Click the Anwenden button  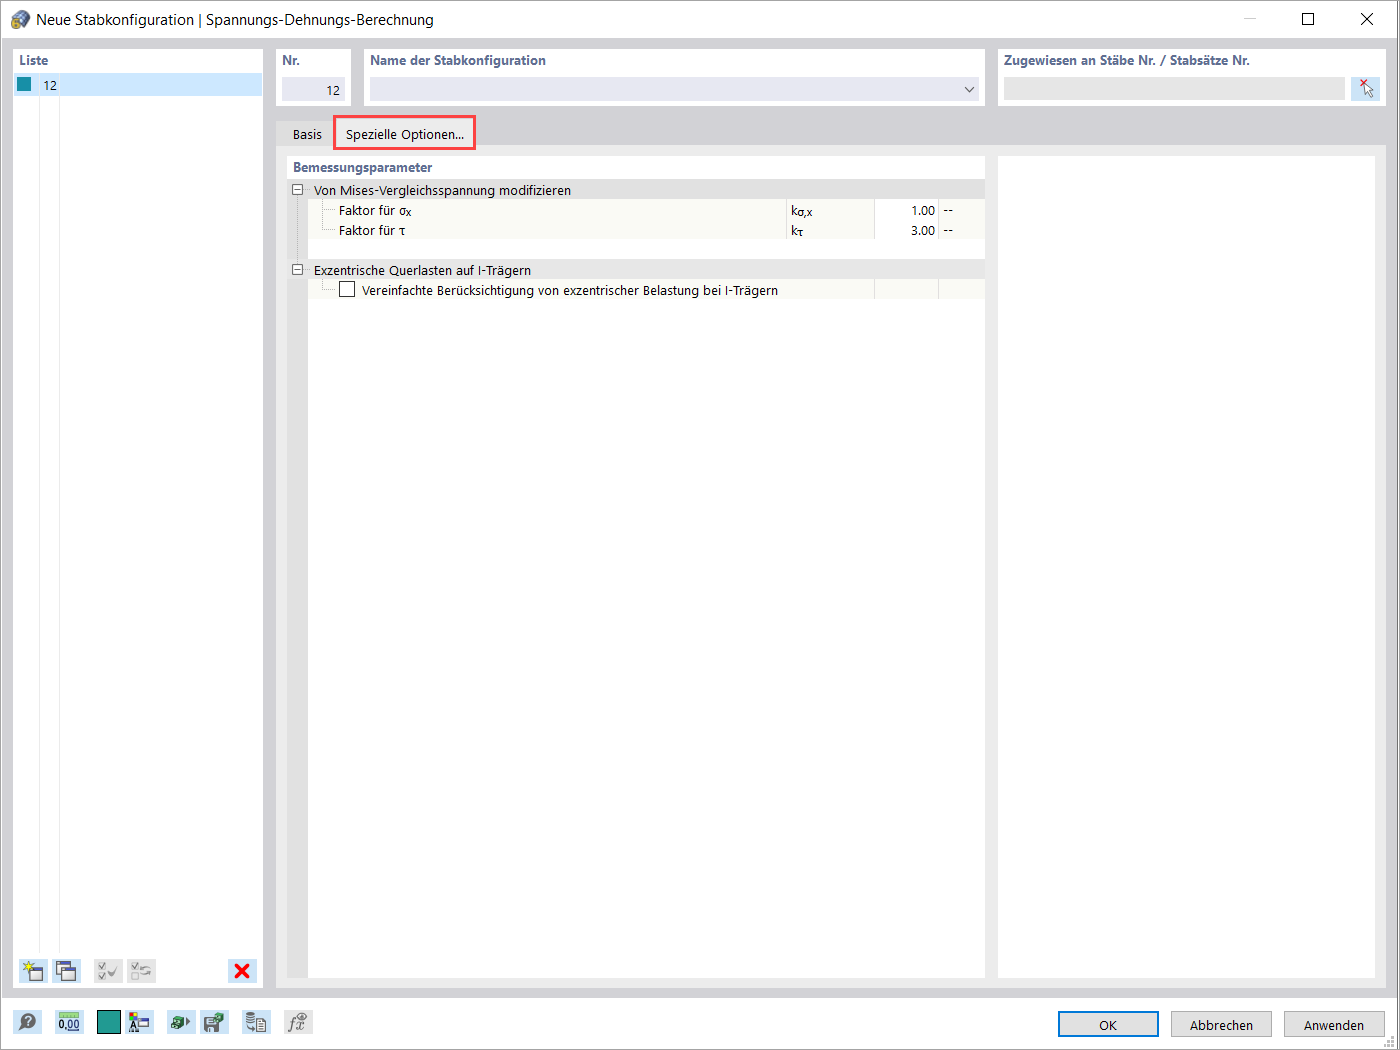tap(1334, 1025)
